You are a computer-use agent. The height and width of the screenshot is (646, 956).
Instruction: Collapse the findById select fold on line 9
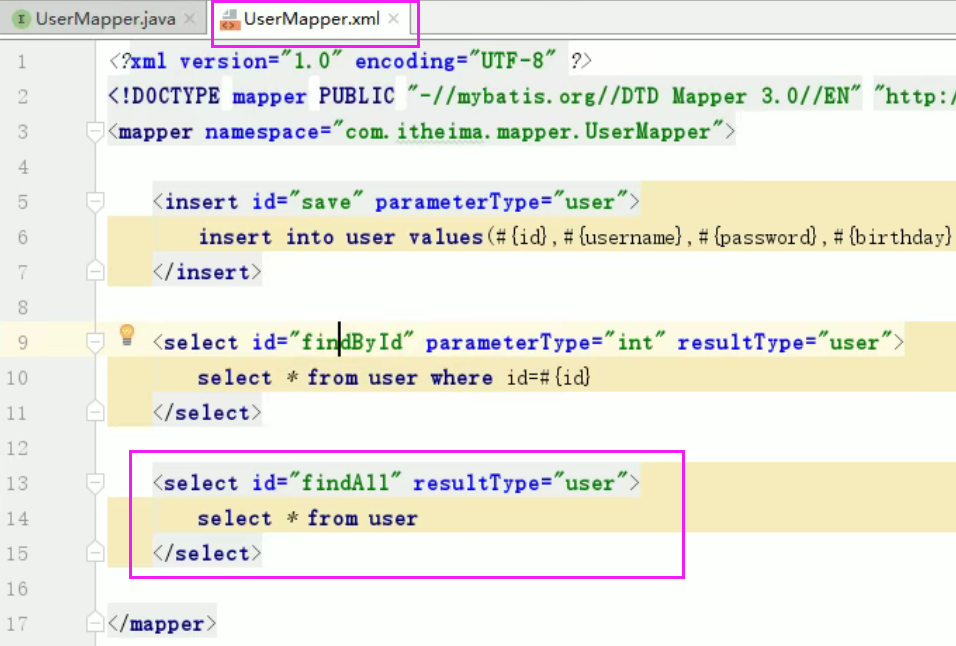coord(95,343)
